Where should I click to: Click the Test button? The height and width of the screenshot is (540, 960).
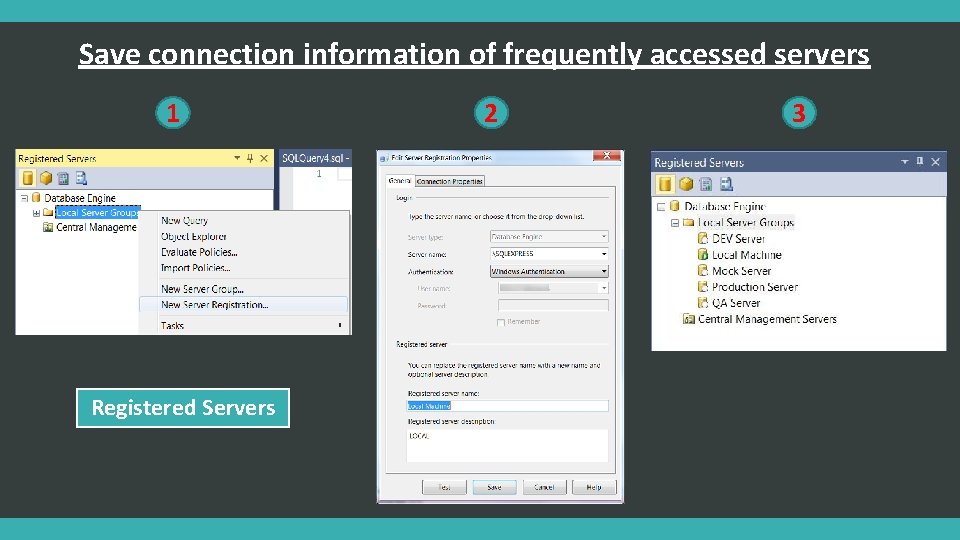tap(444, 487)
